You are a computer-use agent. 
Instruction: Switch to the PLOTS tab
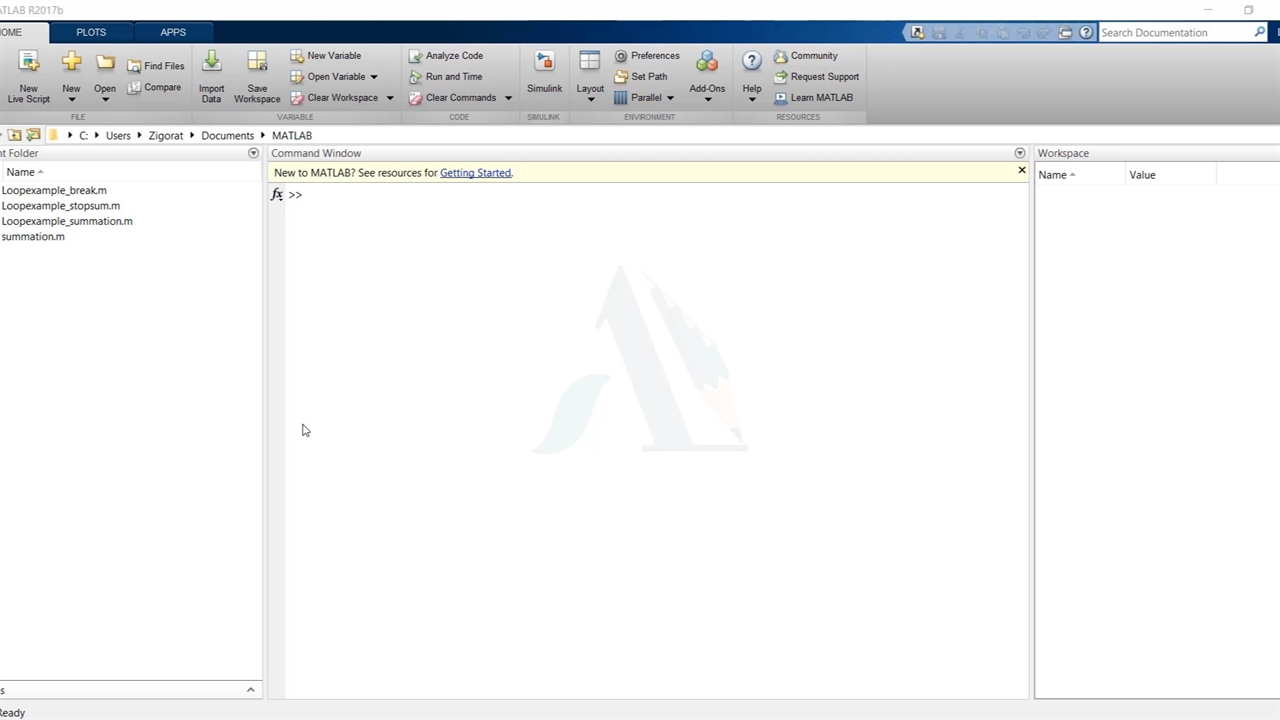[91, 32]
